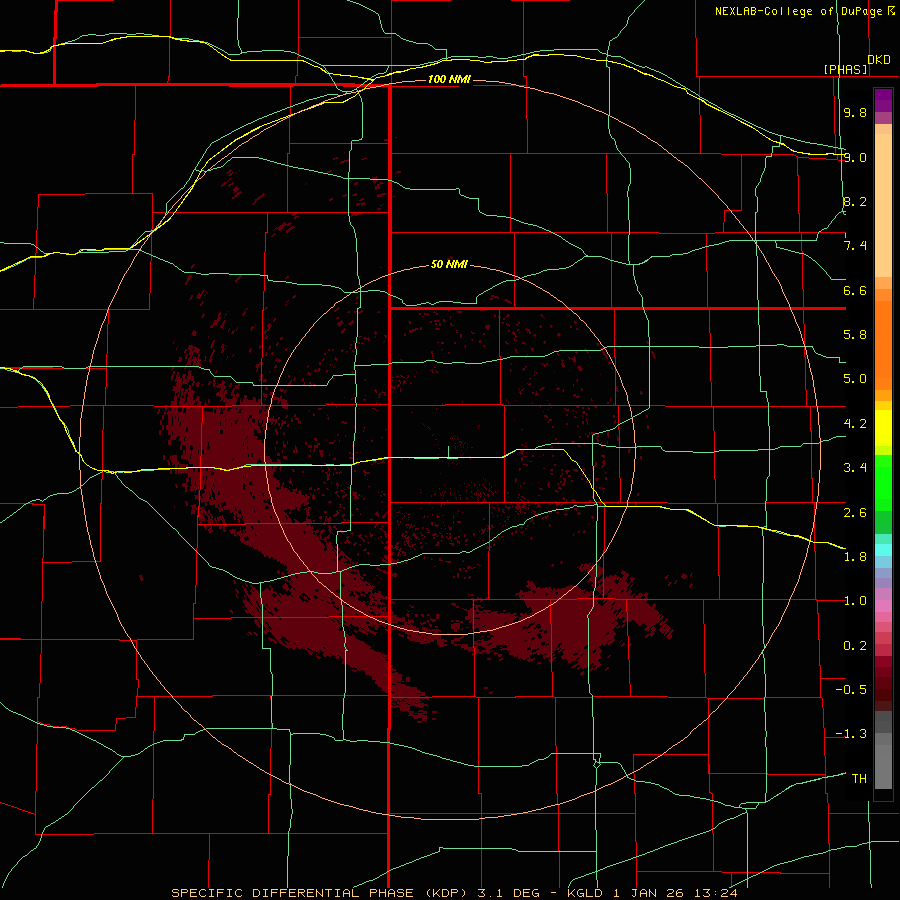Click the 5.0 scale value
900x900 pixels.
pyautogui.click(x=855, y=379)
